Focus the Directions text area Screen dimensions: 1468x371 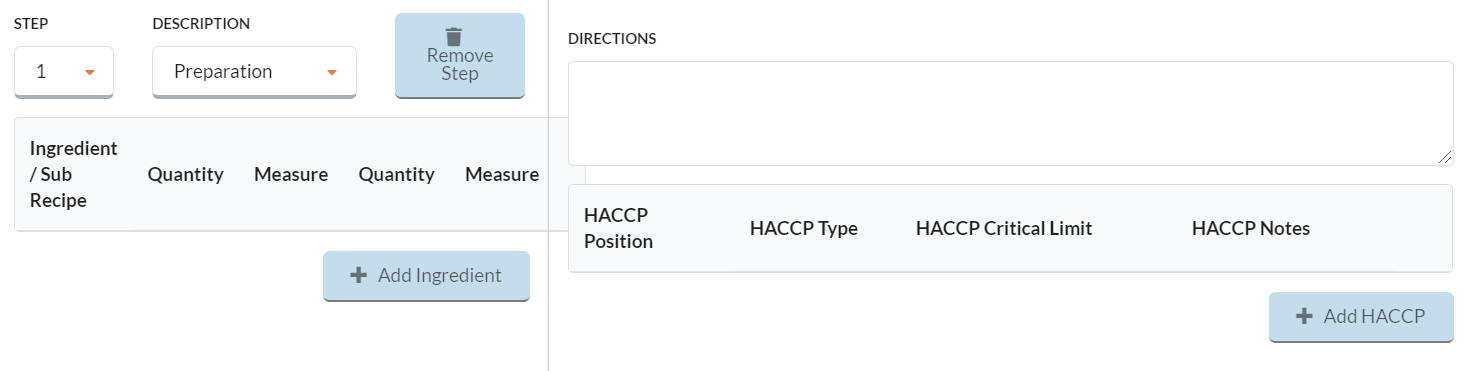1010,113
